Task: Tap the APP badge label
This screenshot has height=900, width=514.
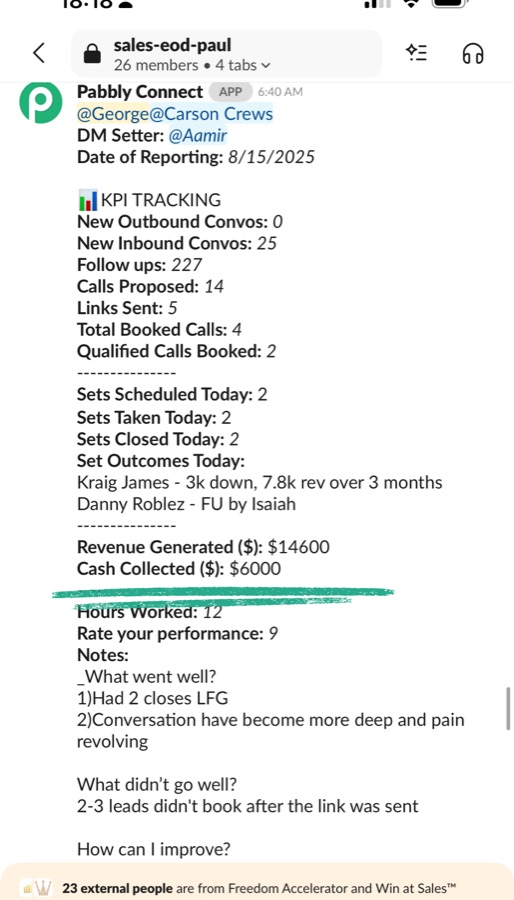Action: 231,92
